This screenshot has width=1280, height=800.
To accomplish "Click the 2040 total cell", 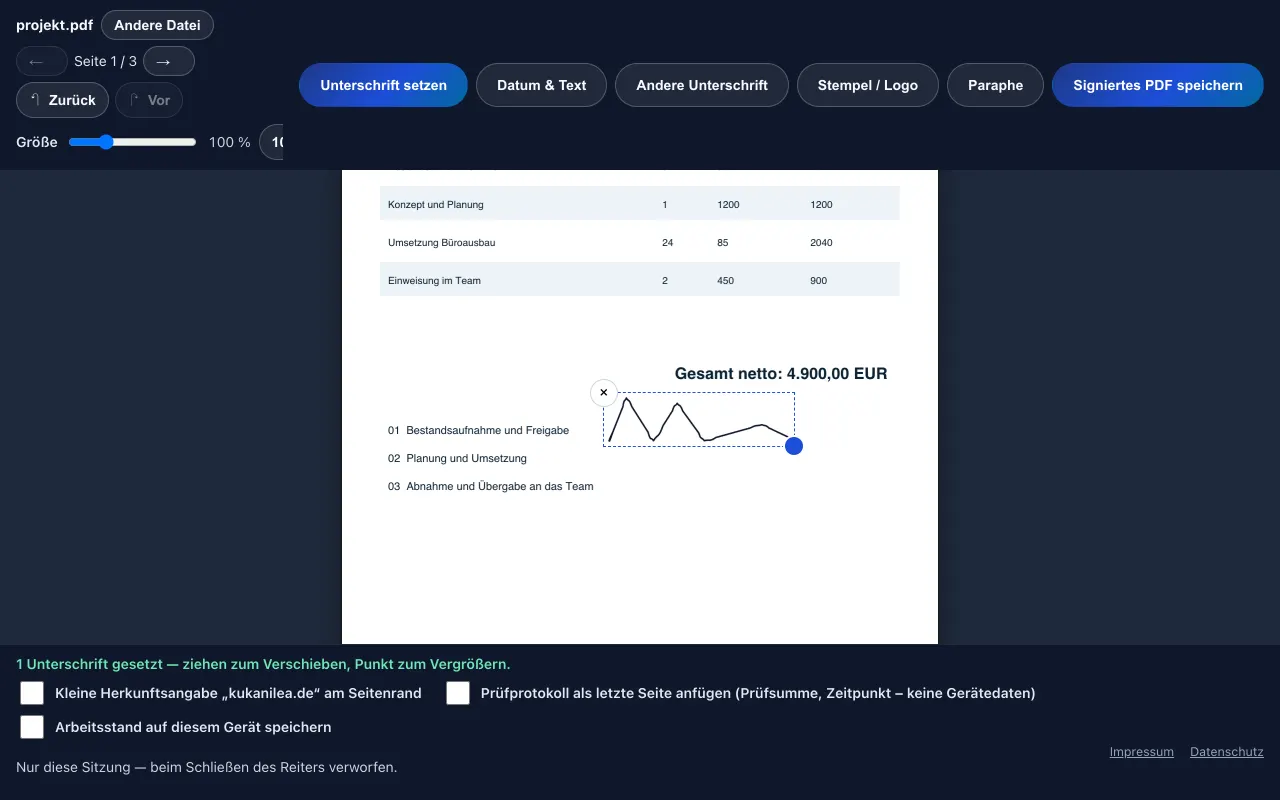I will [x=821, y=242].
